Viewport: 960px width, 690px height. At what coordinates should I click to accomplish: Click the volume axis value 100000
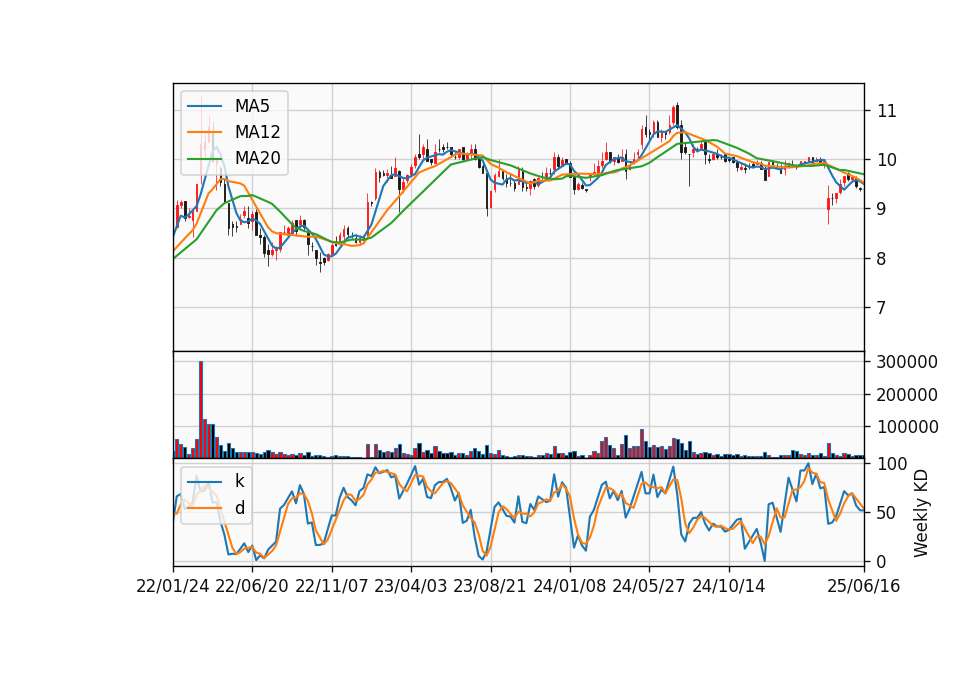907,427
